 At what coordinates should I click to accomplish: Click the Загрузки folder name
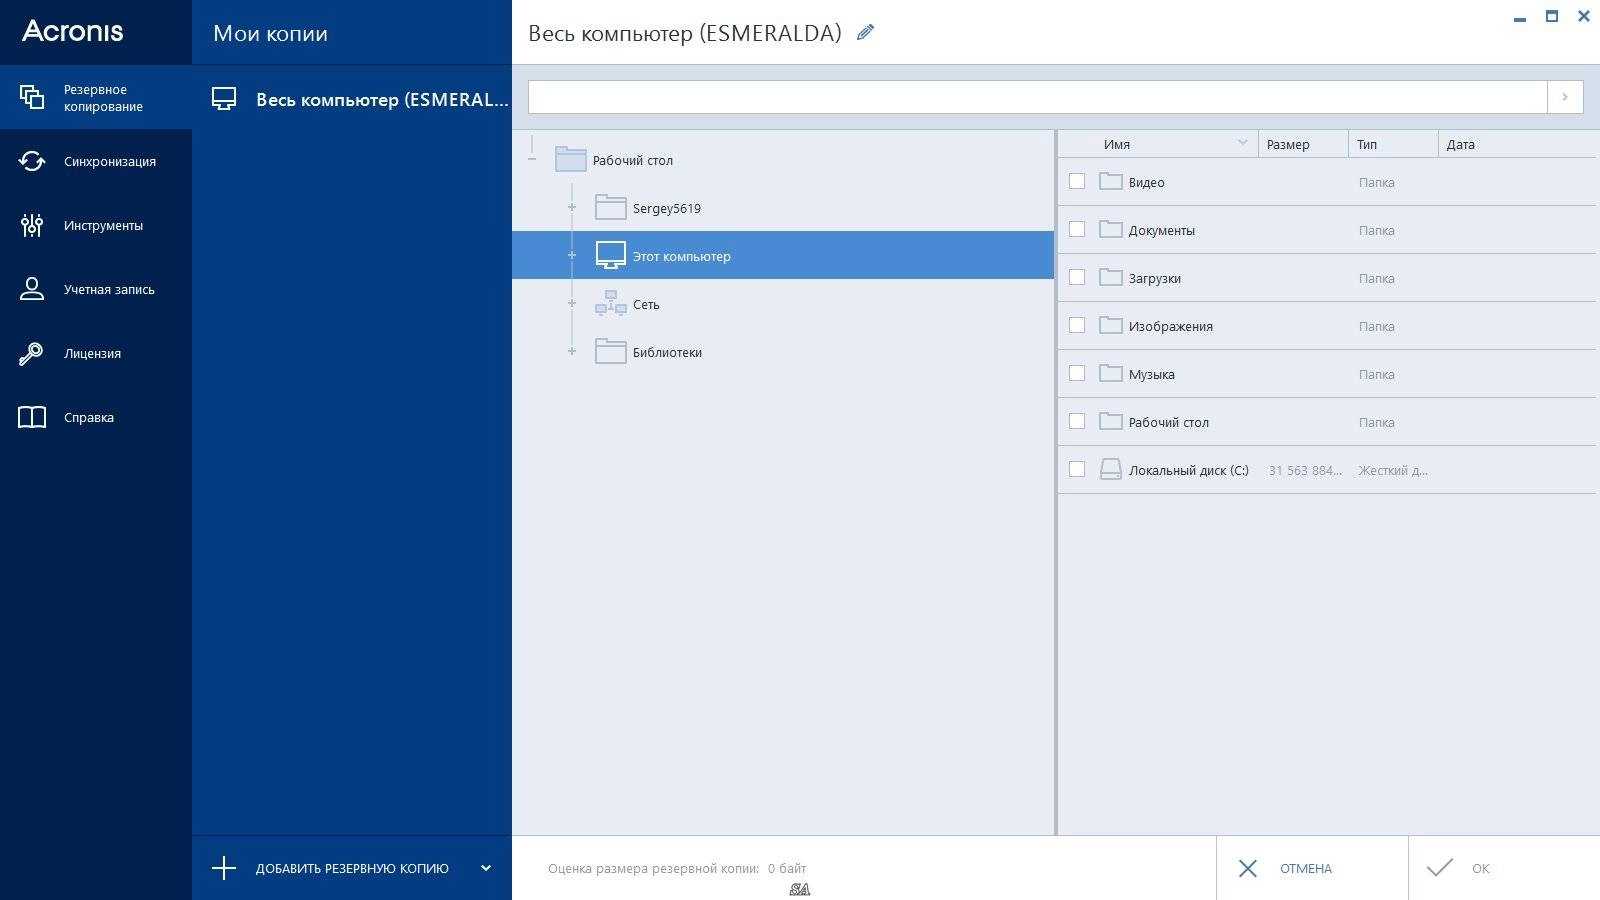(x=1155, y=278)
